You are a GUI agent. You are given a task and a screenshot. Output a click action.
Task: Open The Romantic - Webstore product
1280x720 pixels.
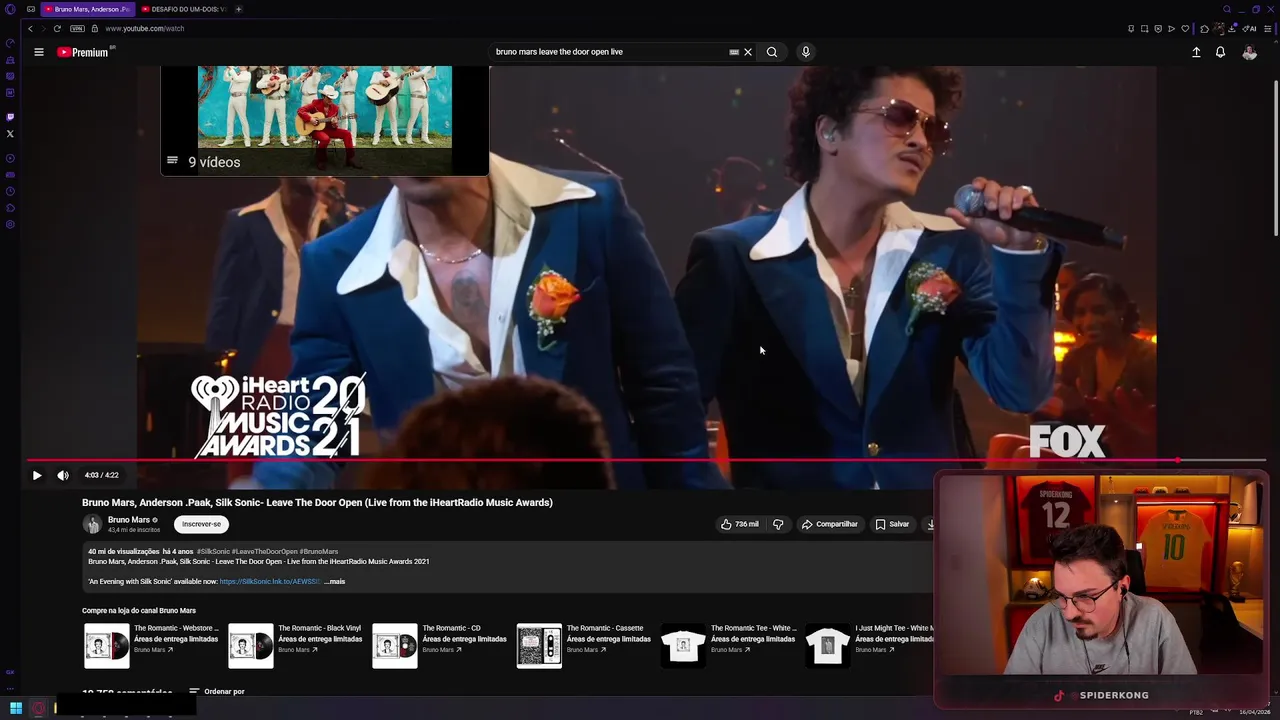click(x=151, y=645)
